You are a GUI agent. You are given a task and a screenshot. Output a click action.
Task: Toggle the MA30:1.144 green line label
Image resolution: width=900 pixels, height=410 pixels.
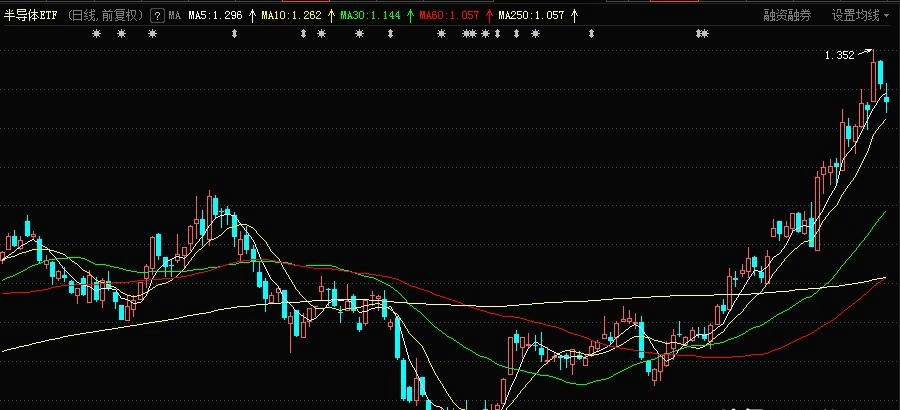tap(370, 16)
